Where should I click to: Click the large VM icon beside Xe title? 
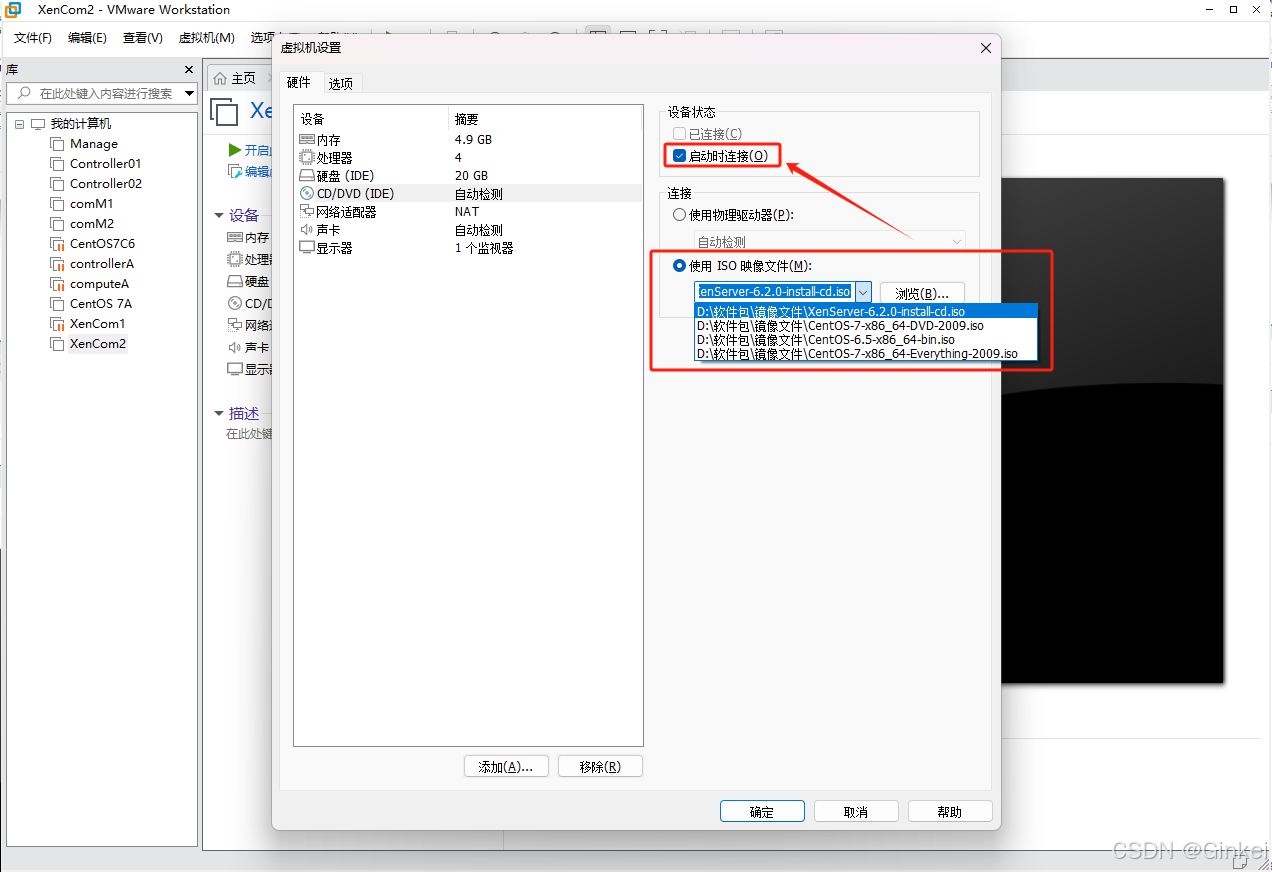click(225, 111)
